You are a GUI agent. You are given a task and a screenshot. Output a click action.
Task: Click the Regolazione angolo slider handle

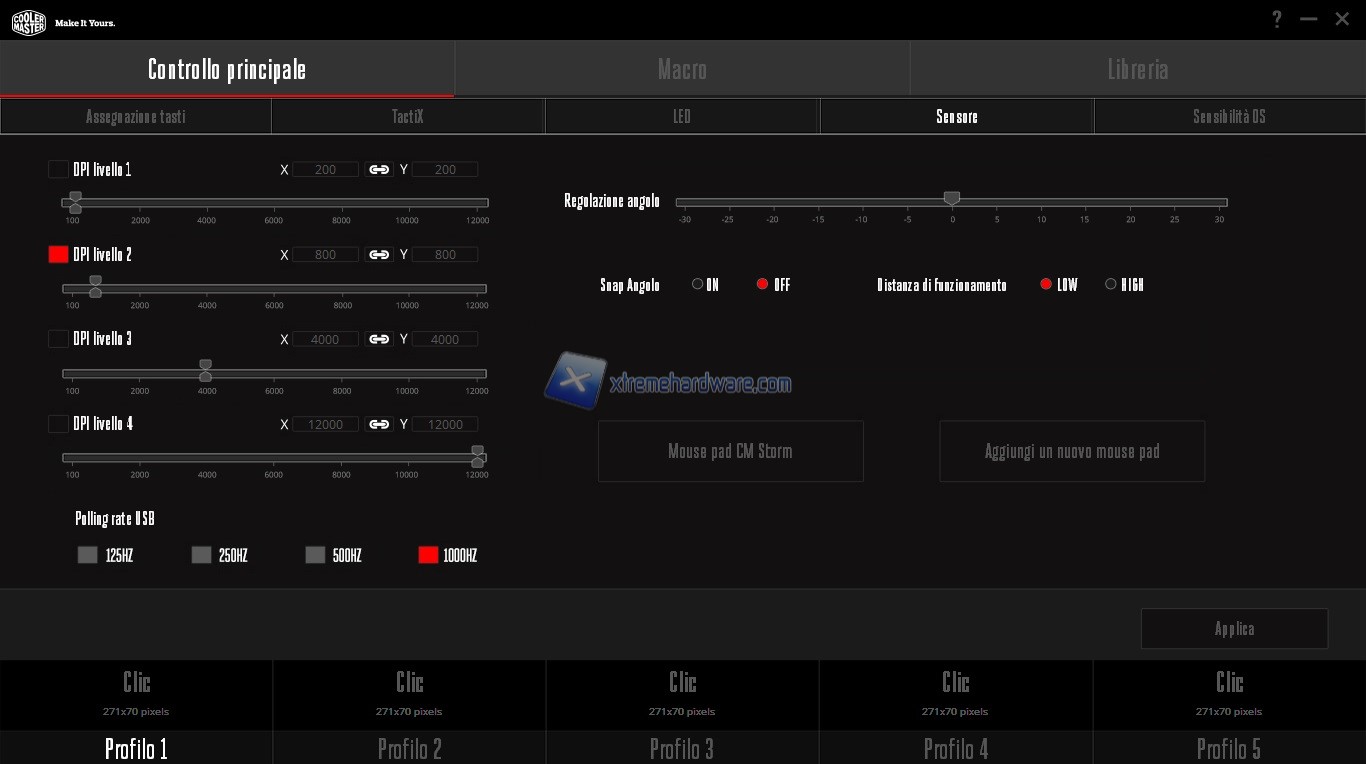tap(952, 199)
